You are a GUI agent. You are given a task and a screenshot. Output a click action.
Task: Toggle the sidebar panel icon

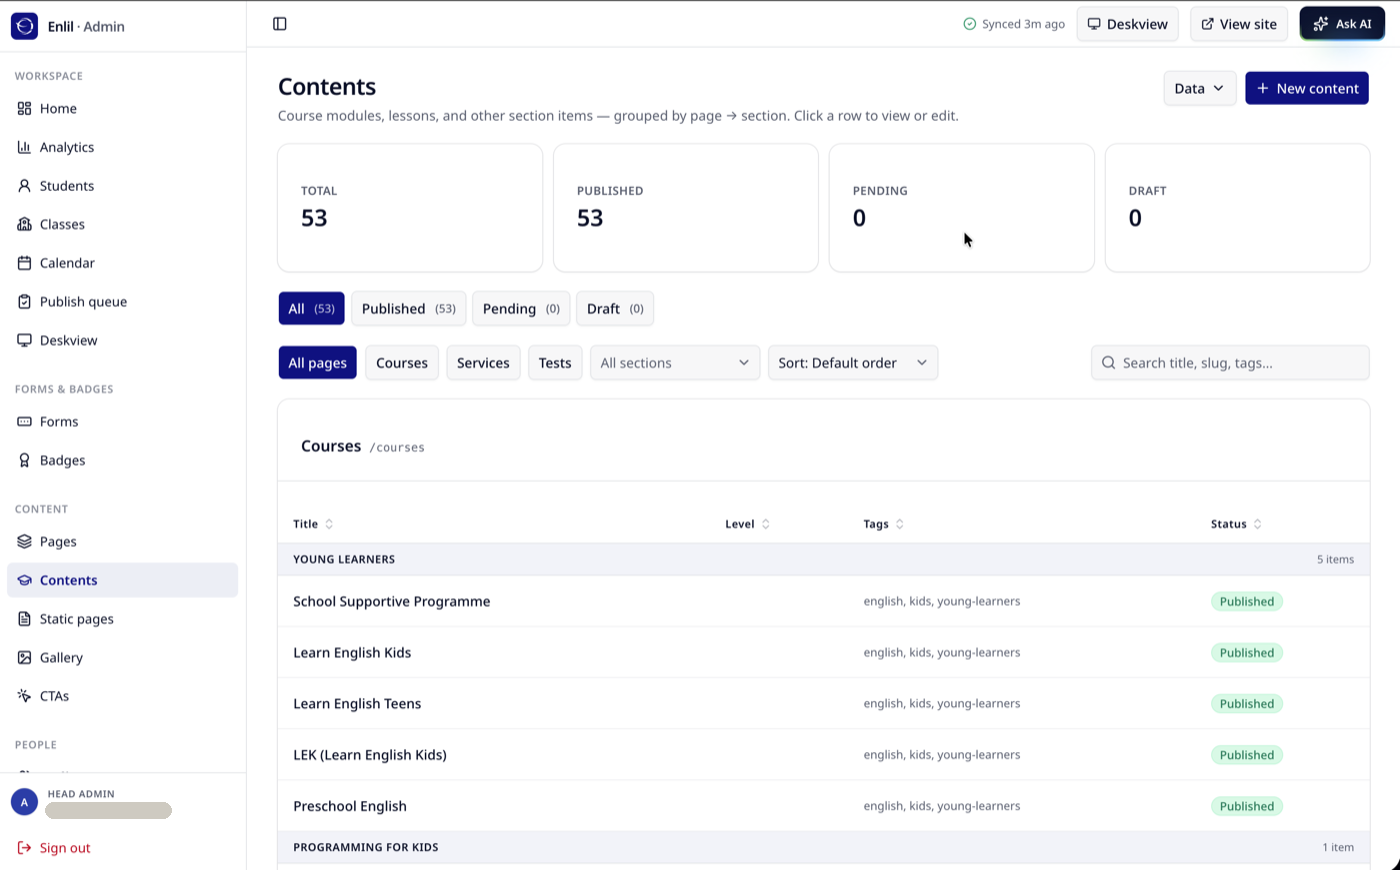(280, 24)
